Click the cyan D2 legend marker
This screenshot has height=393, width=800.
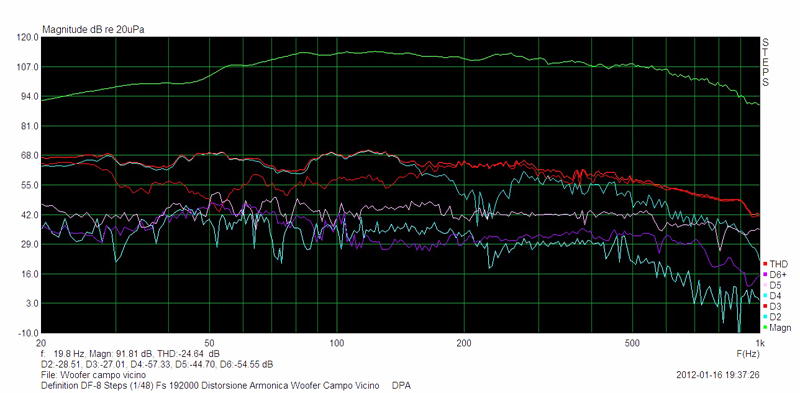(x=765, y=317)
